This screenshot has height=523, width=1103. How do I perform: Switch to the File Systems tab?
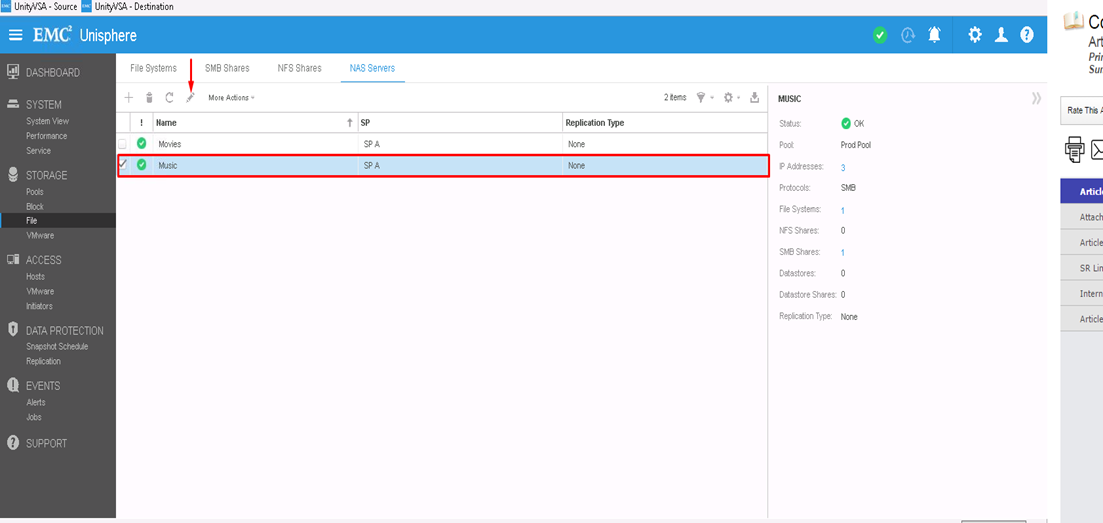coord(153,68)
